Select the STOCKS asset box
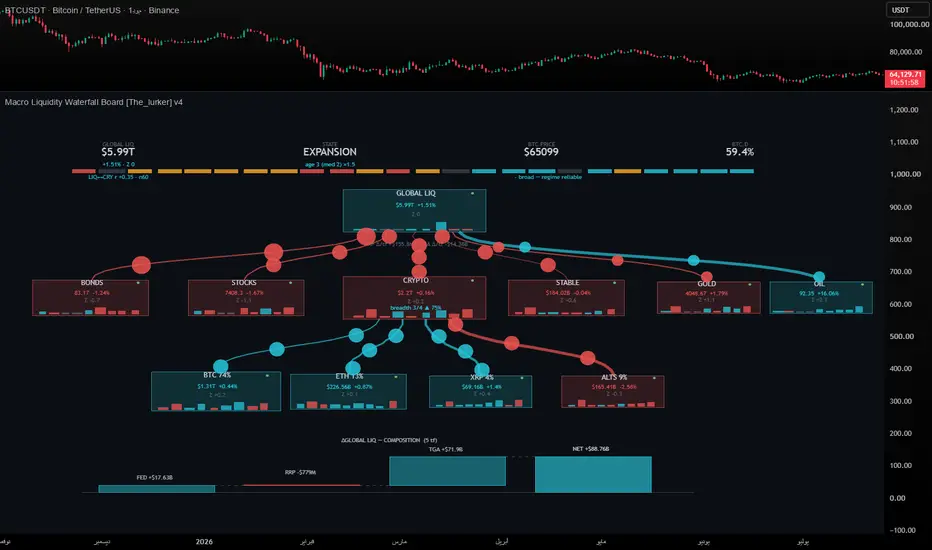Image resolution: width=932 pixels, height=550 pixels. [246, 297]
